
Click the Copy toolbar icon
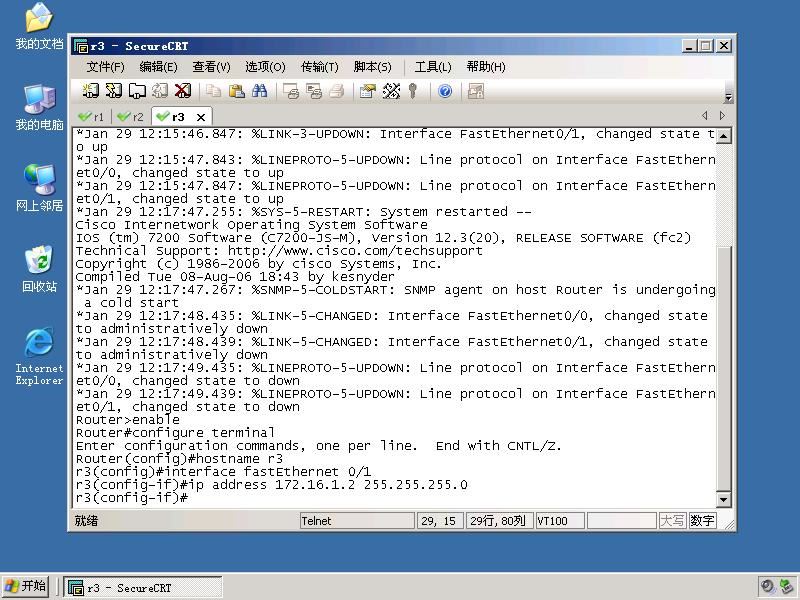[213, 91]
